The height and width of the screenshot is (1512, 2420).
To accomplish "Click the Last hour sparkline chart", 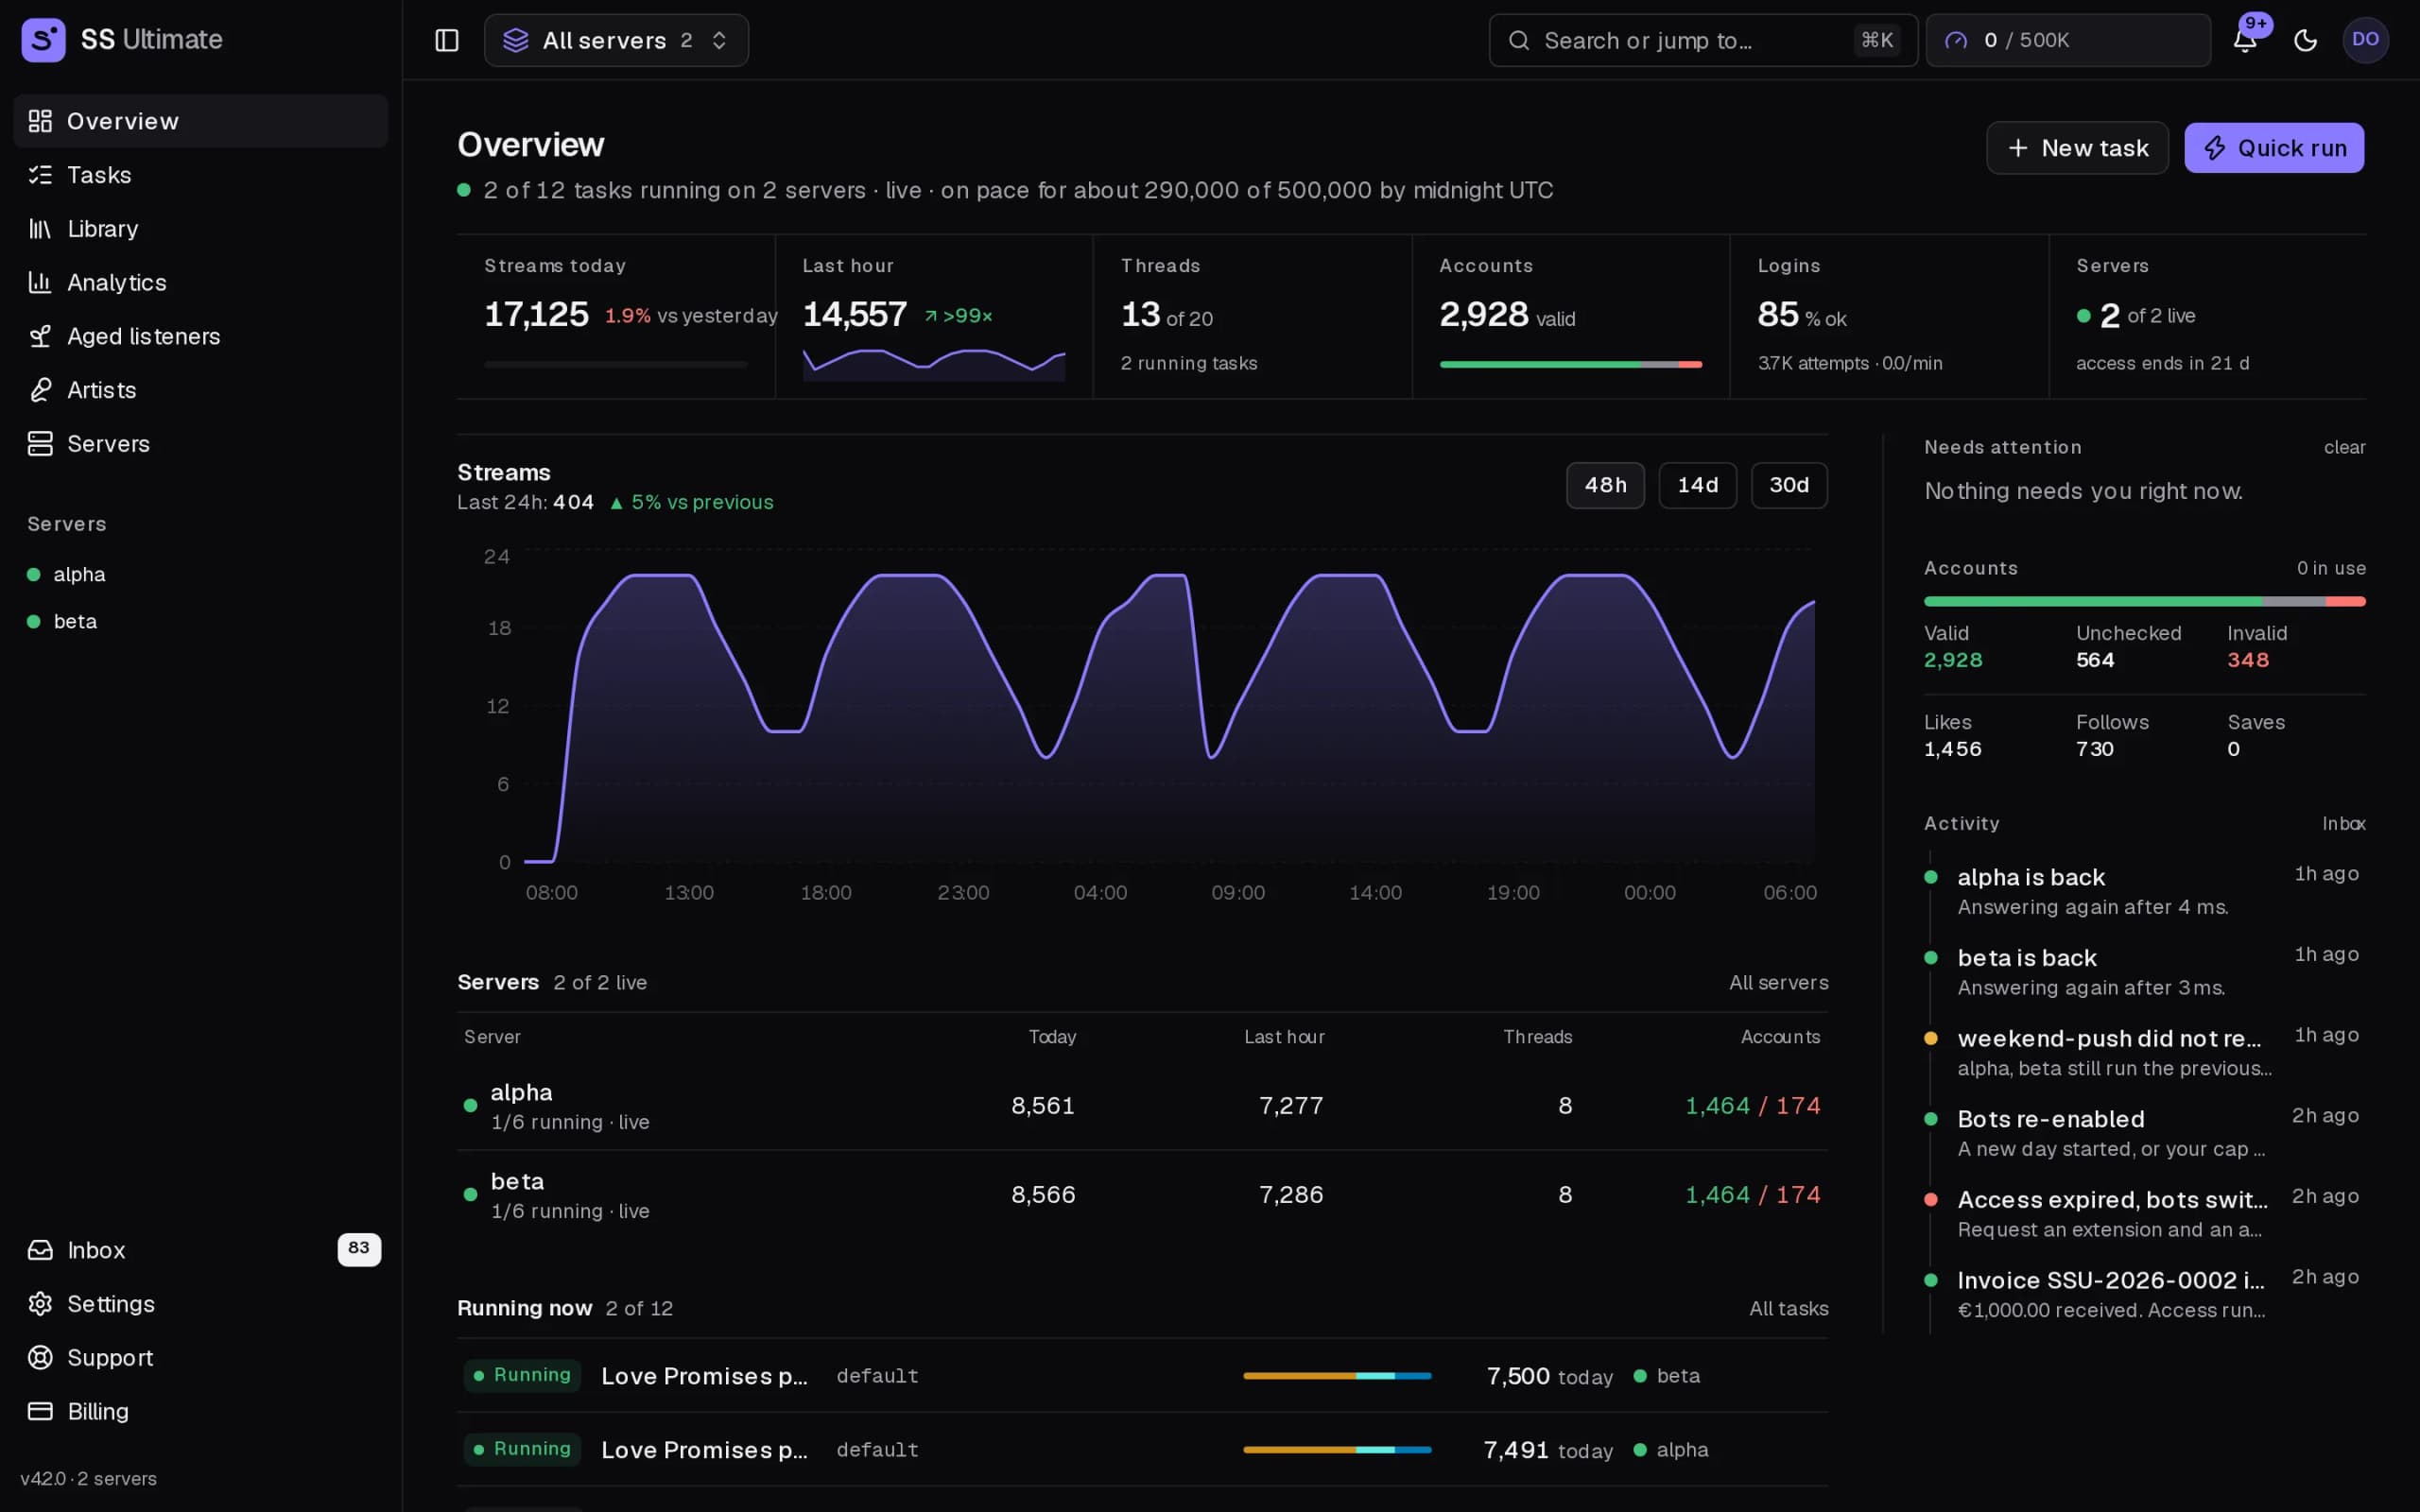I will coord(934,364).
